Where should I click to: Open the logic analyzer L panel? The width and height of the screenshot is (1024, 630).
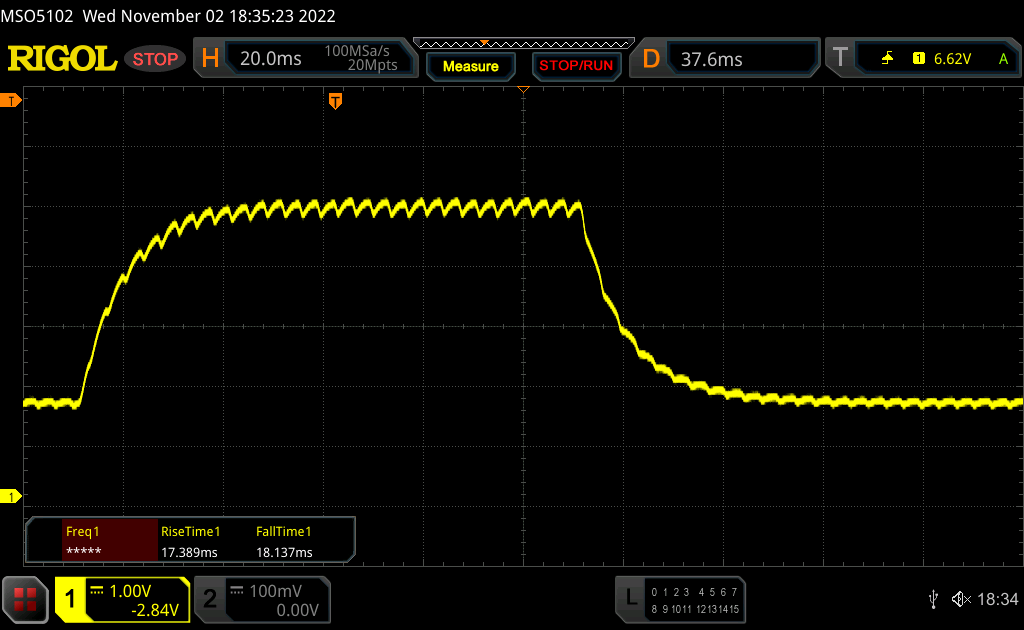[x=630, y=598]
